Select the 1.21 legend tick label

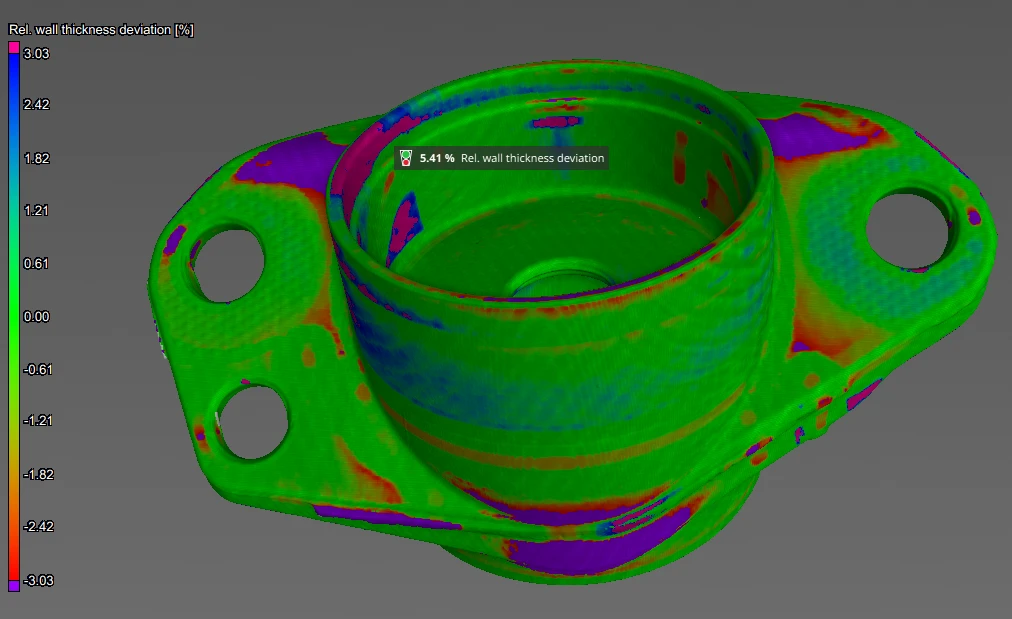pyautogui.click(x=37, y=211)
